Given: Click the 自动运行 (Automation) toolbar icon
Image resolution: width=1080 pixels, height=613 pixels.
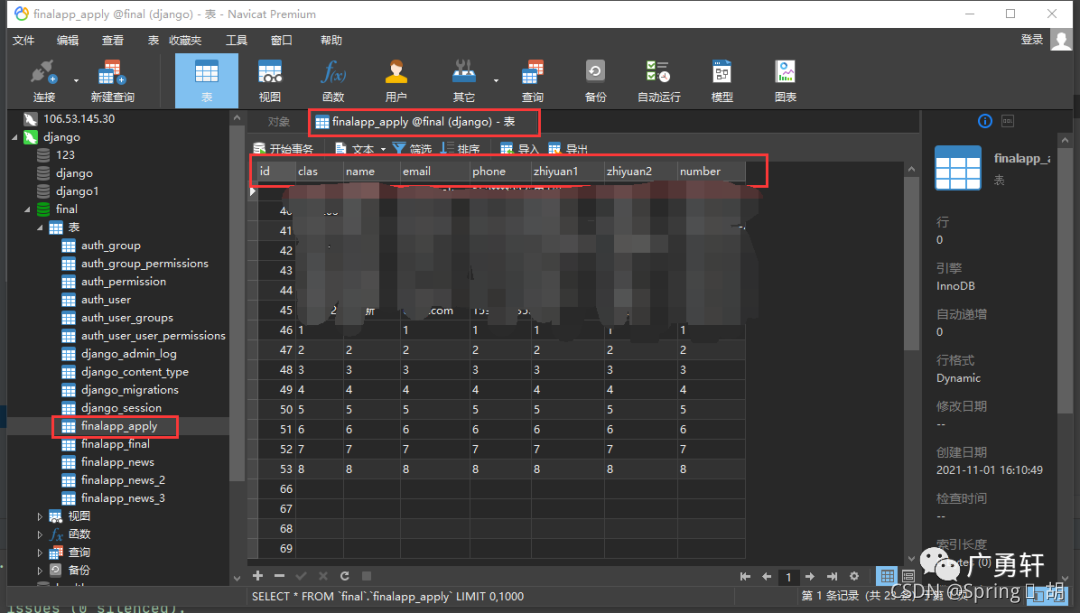Looking at the screenshot, I should pyautogui.click(x=658, y=80).
